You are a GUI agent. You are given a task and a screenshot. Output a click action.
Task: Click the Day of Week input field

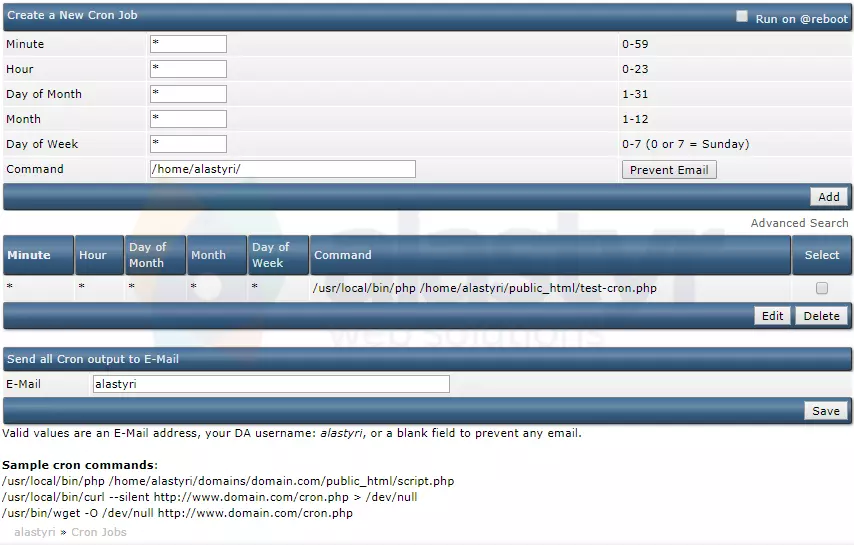coord(188,144)
